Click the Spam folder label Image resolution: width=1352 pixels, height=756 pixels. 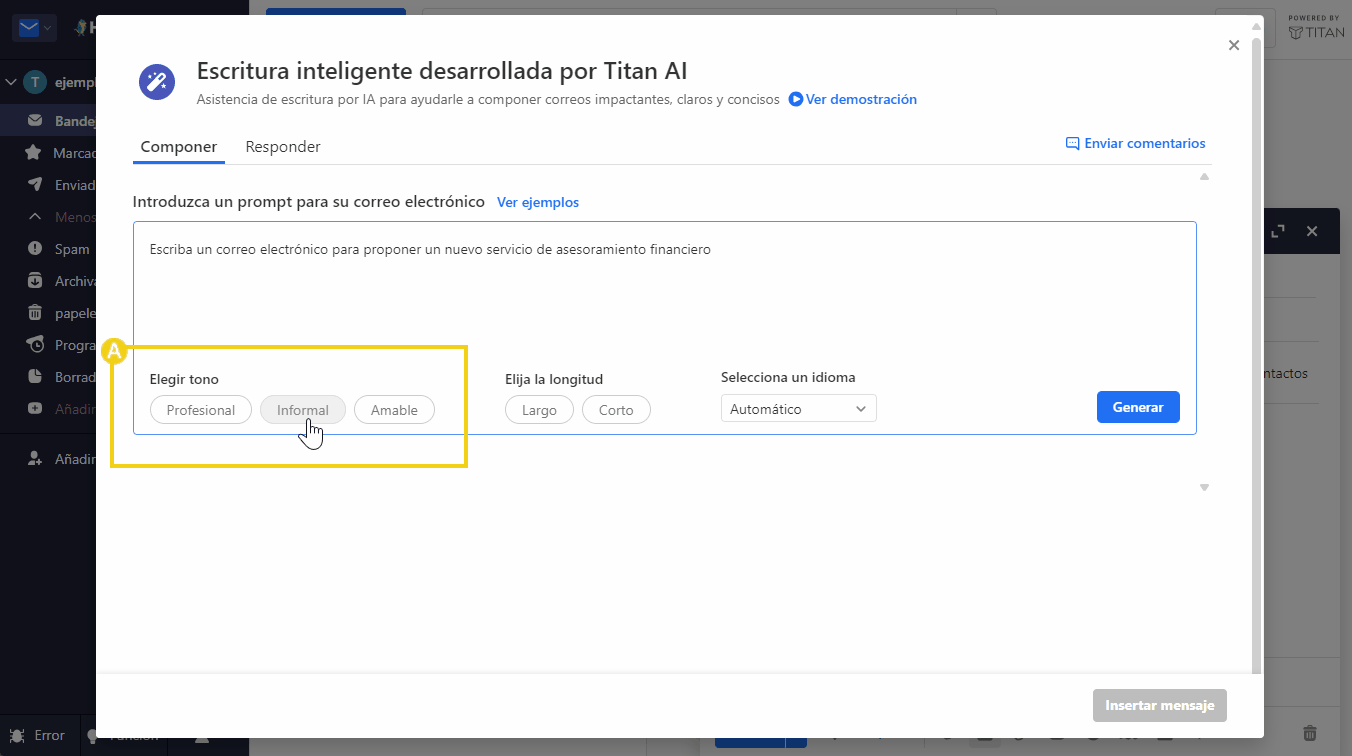[72, 249]
